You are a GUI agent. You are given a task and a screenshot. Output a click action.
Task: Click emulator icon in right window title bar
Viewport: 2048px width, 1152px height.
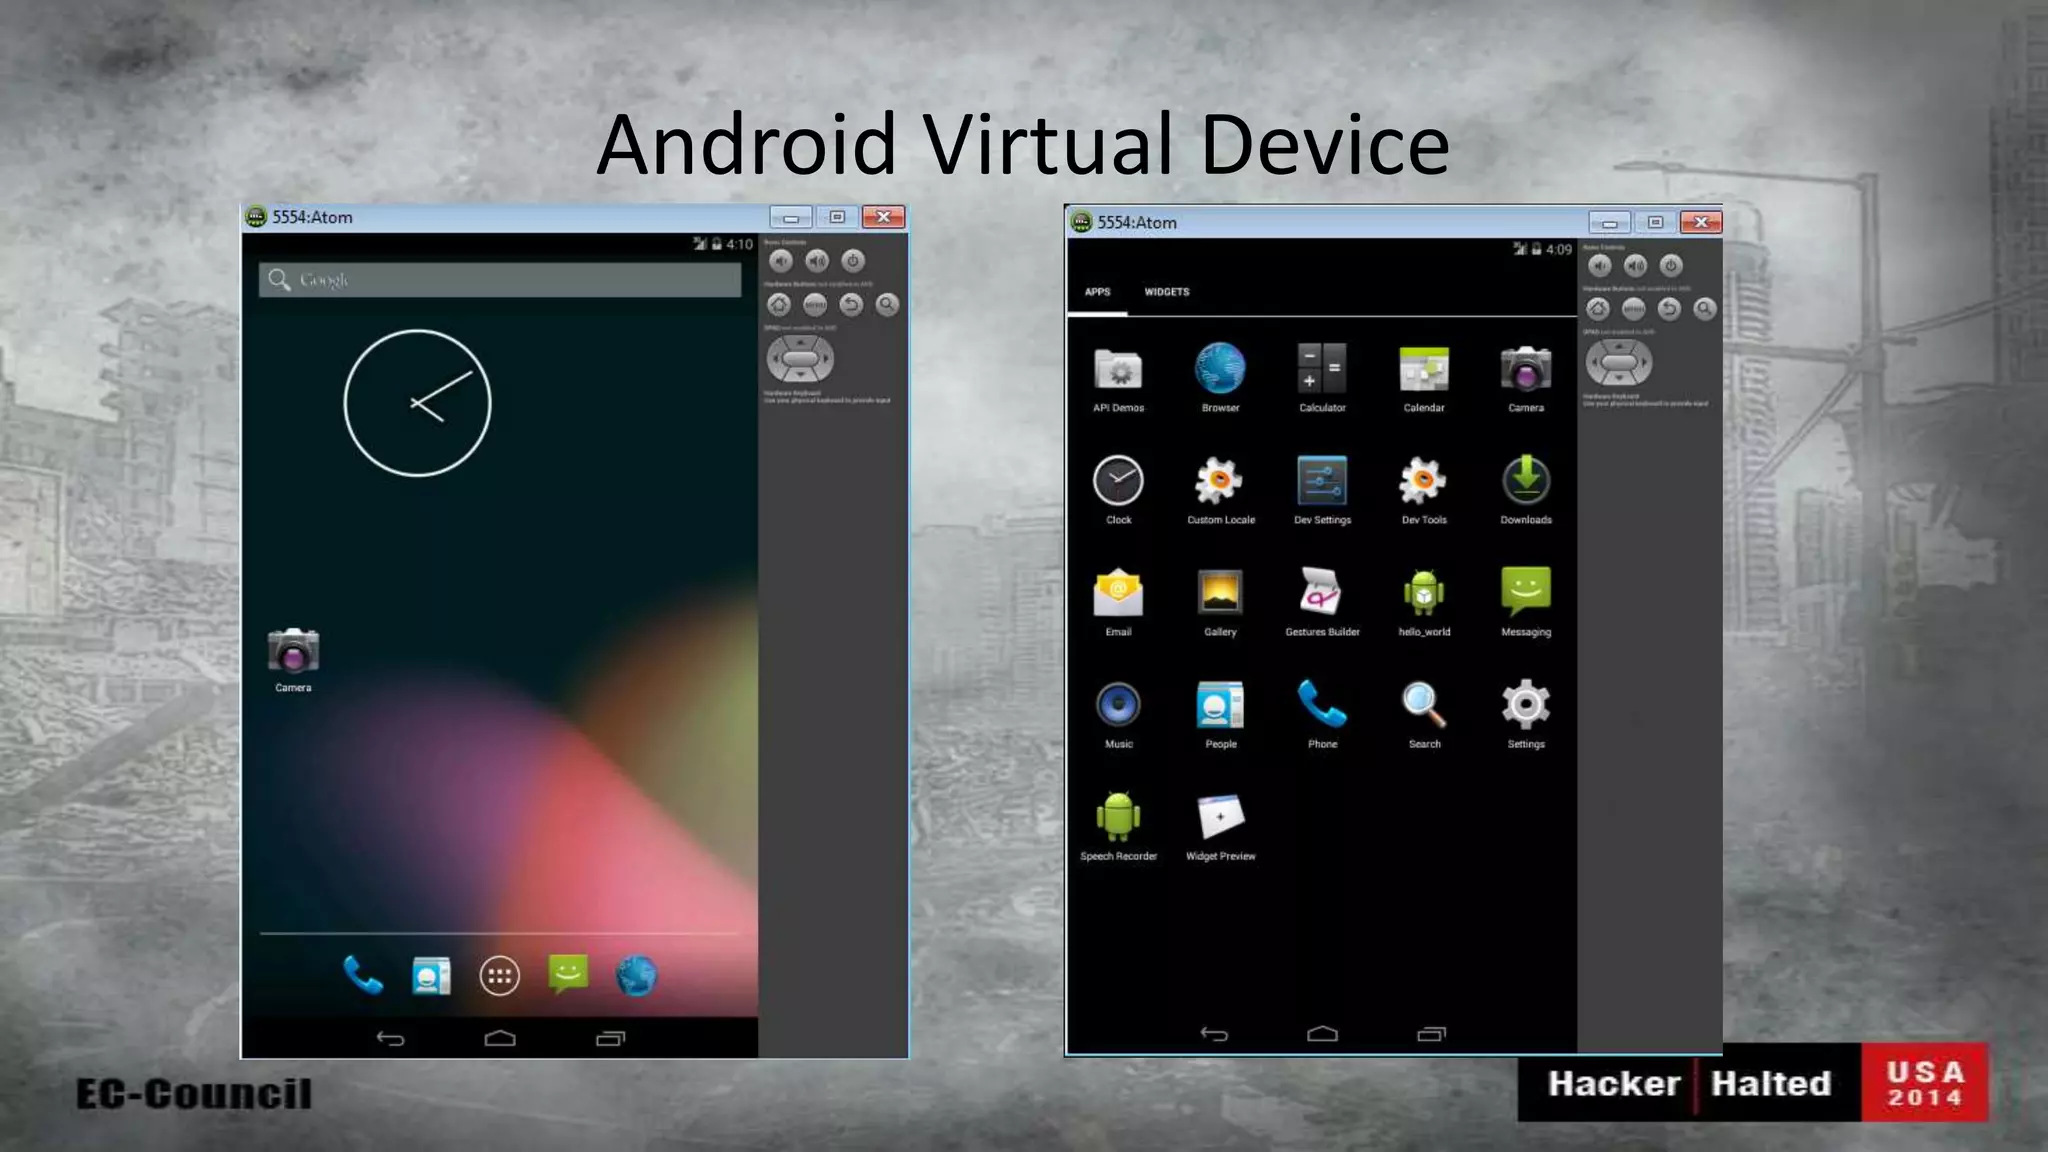[1081, 222]
